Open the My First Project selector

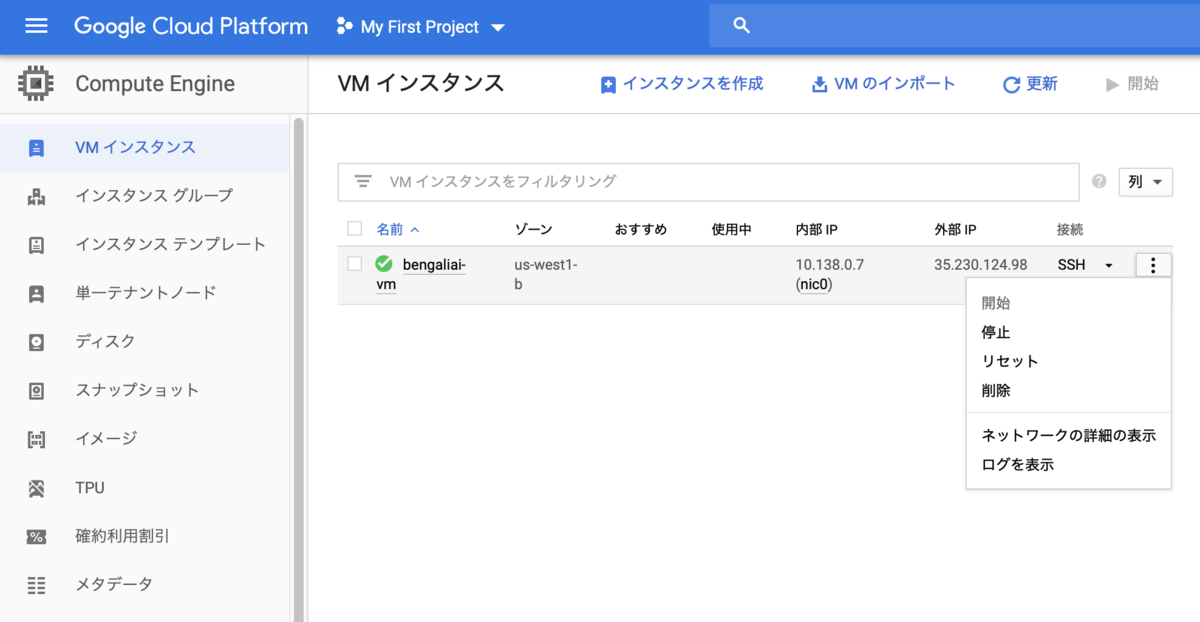tap(420, 27)
